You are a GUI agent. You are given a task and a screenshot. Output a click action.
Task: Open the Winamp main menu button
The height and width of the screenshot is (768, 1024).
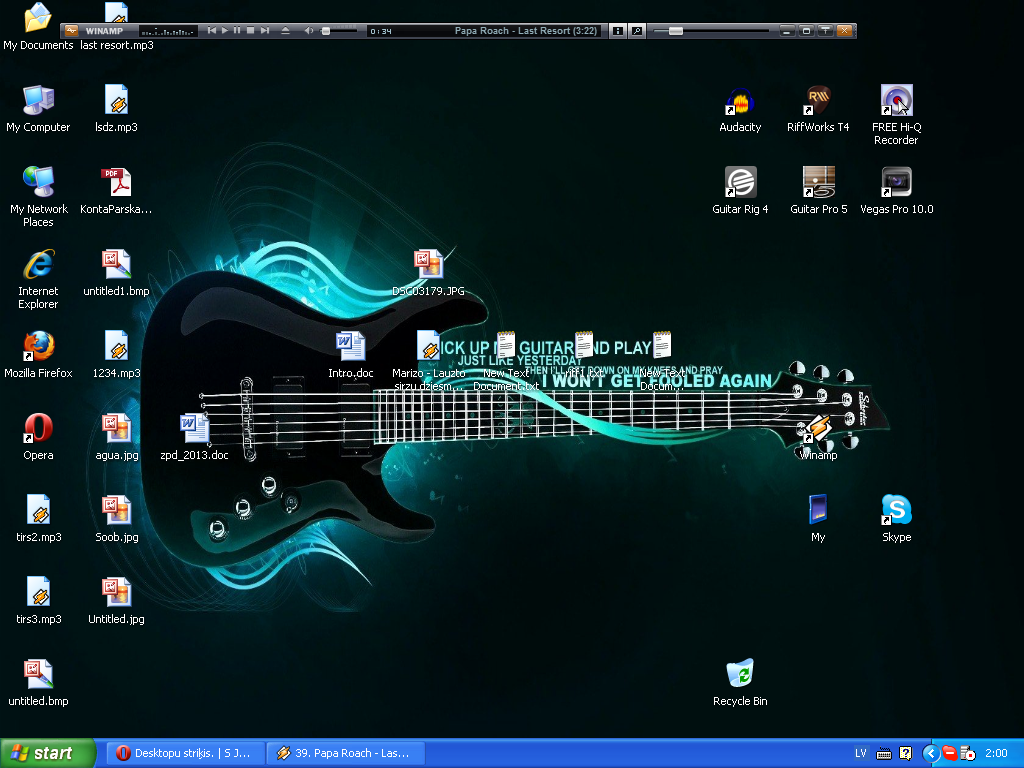click(71, 31)
